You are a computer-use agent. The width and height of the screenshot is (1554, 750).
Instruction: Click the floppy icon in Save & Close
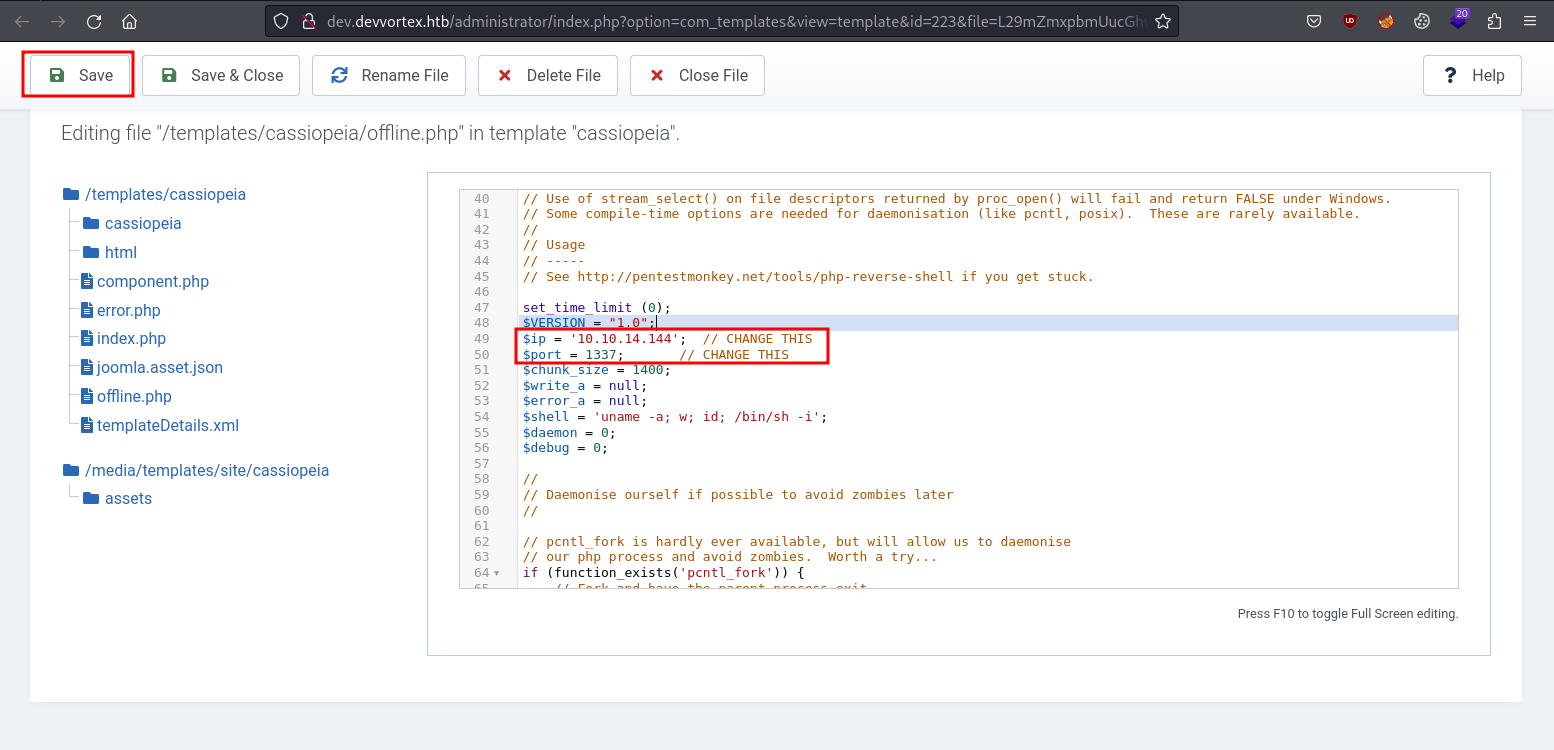(169, 75)
